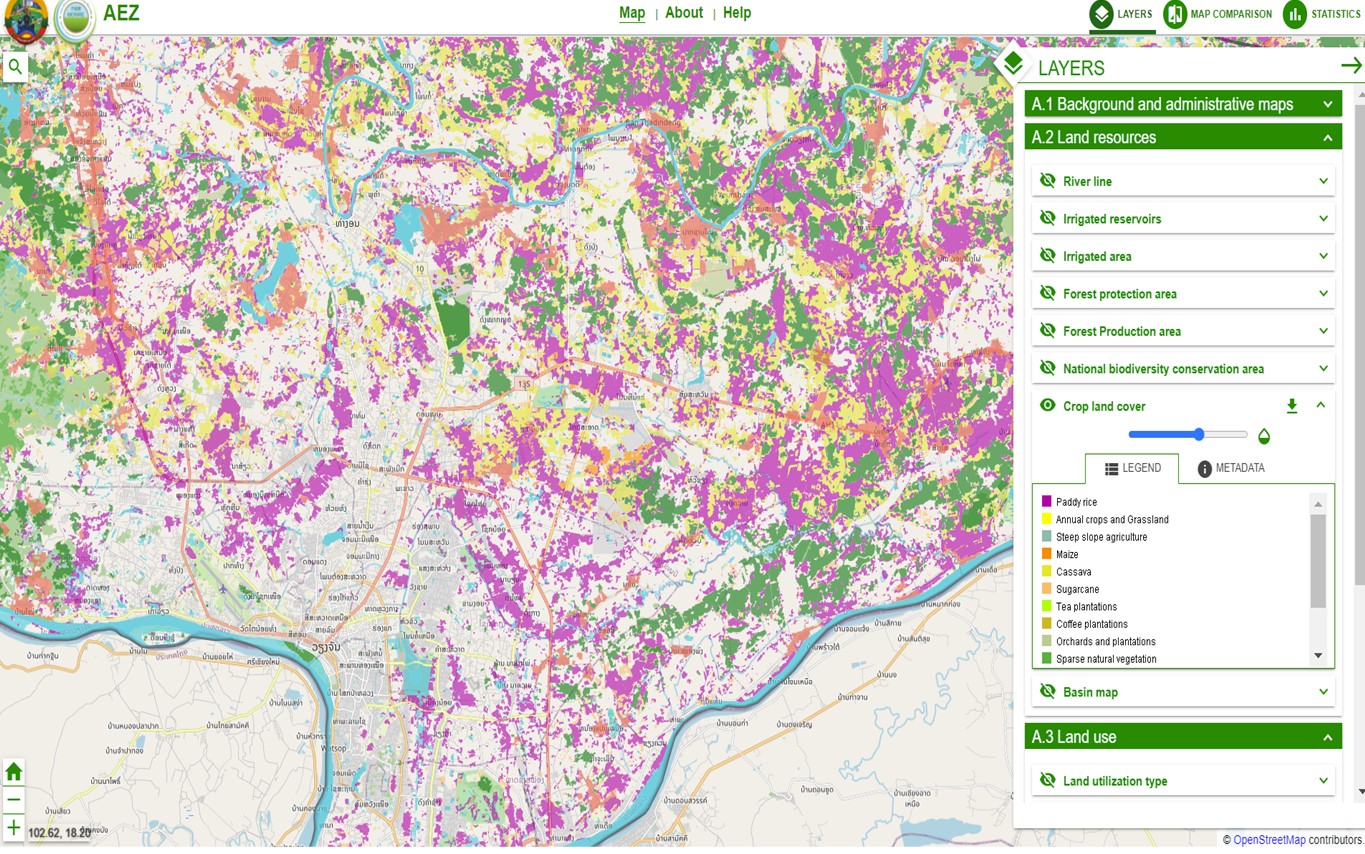Zoom out with the minus icon
1365x854 pixels.
(14, 799)
